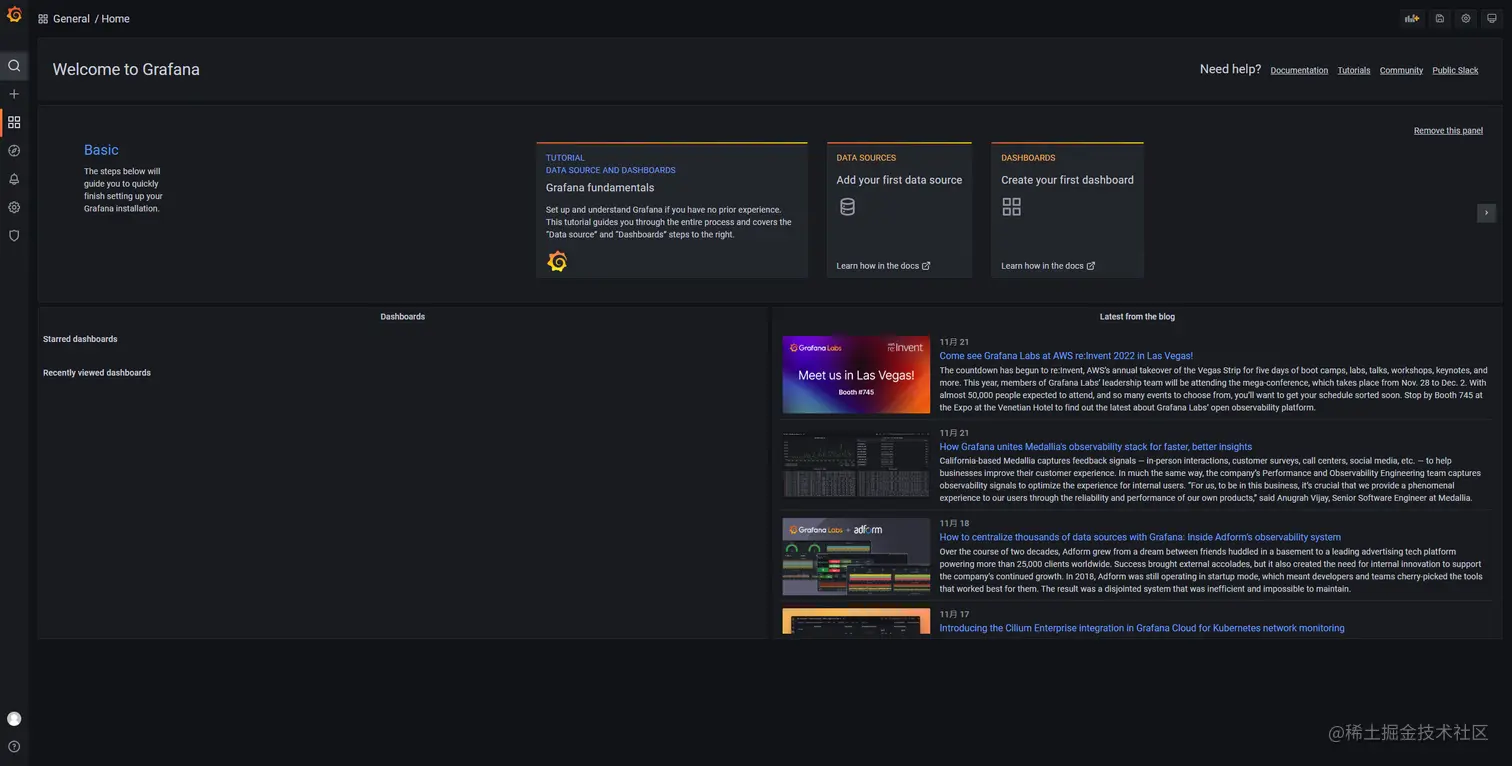Viewport: 1512px width, 766px height.
Task: Click the DATA SOURCES card label
Action: (x=866, y=158)
